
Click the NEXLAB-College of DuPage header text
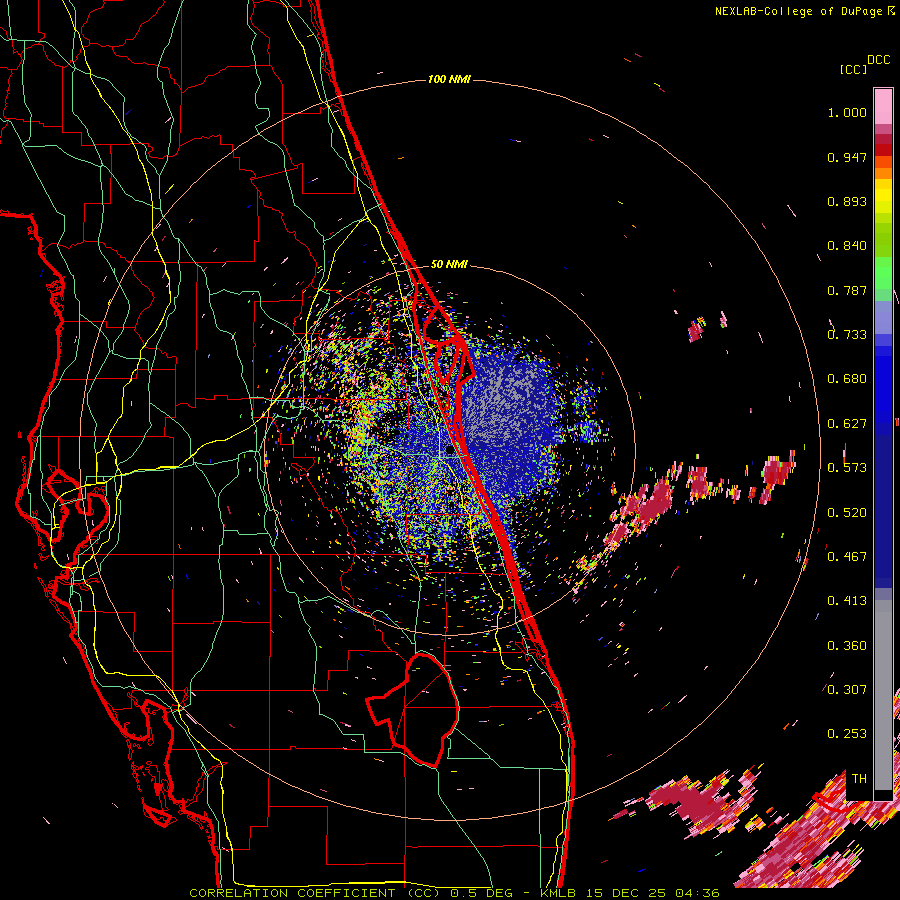798,11
